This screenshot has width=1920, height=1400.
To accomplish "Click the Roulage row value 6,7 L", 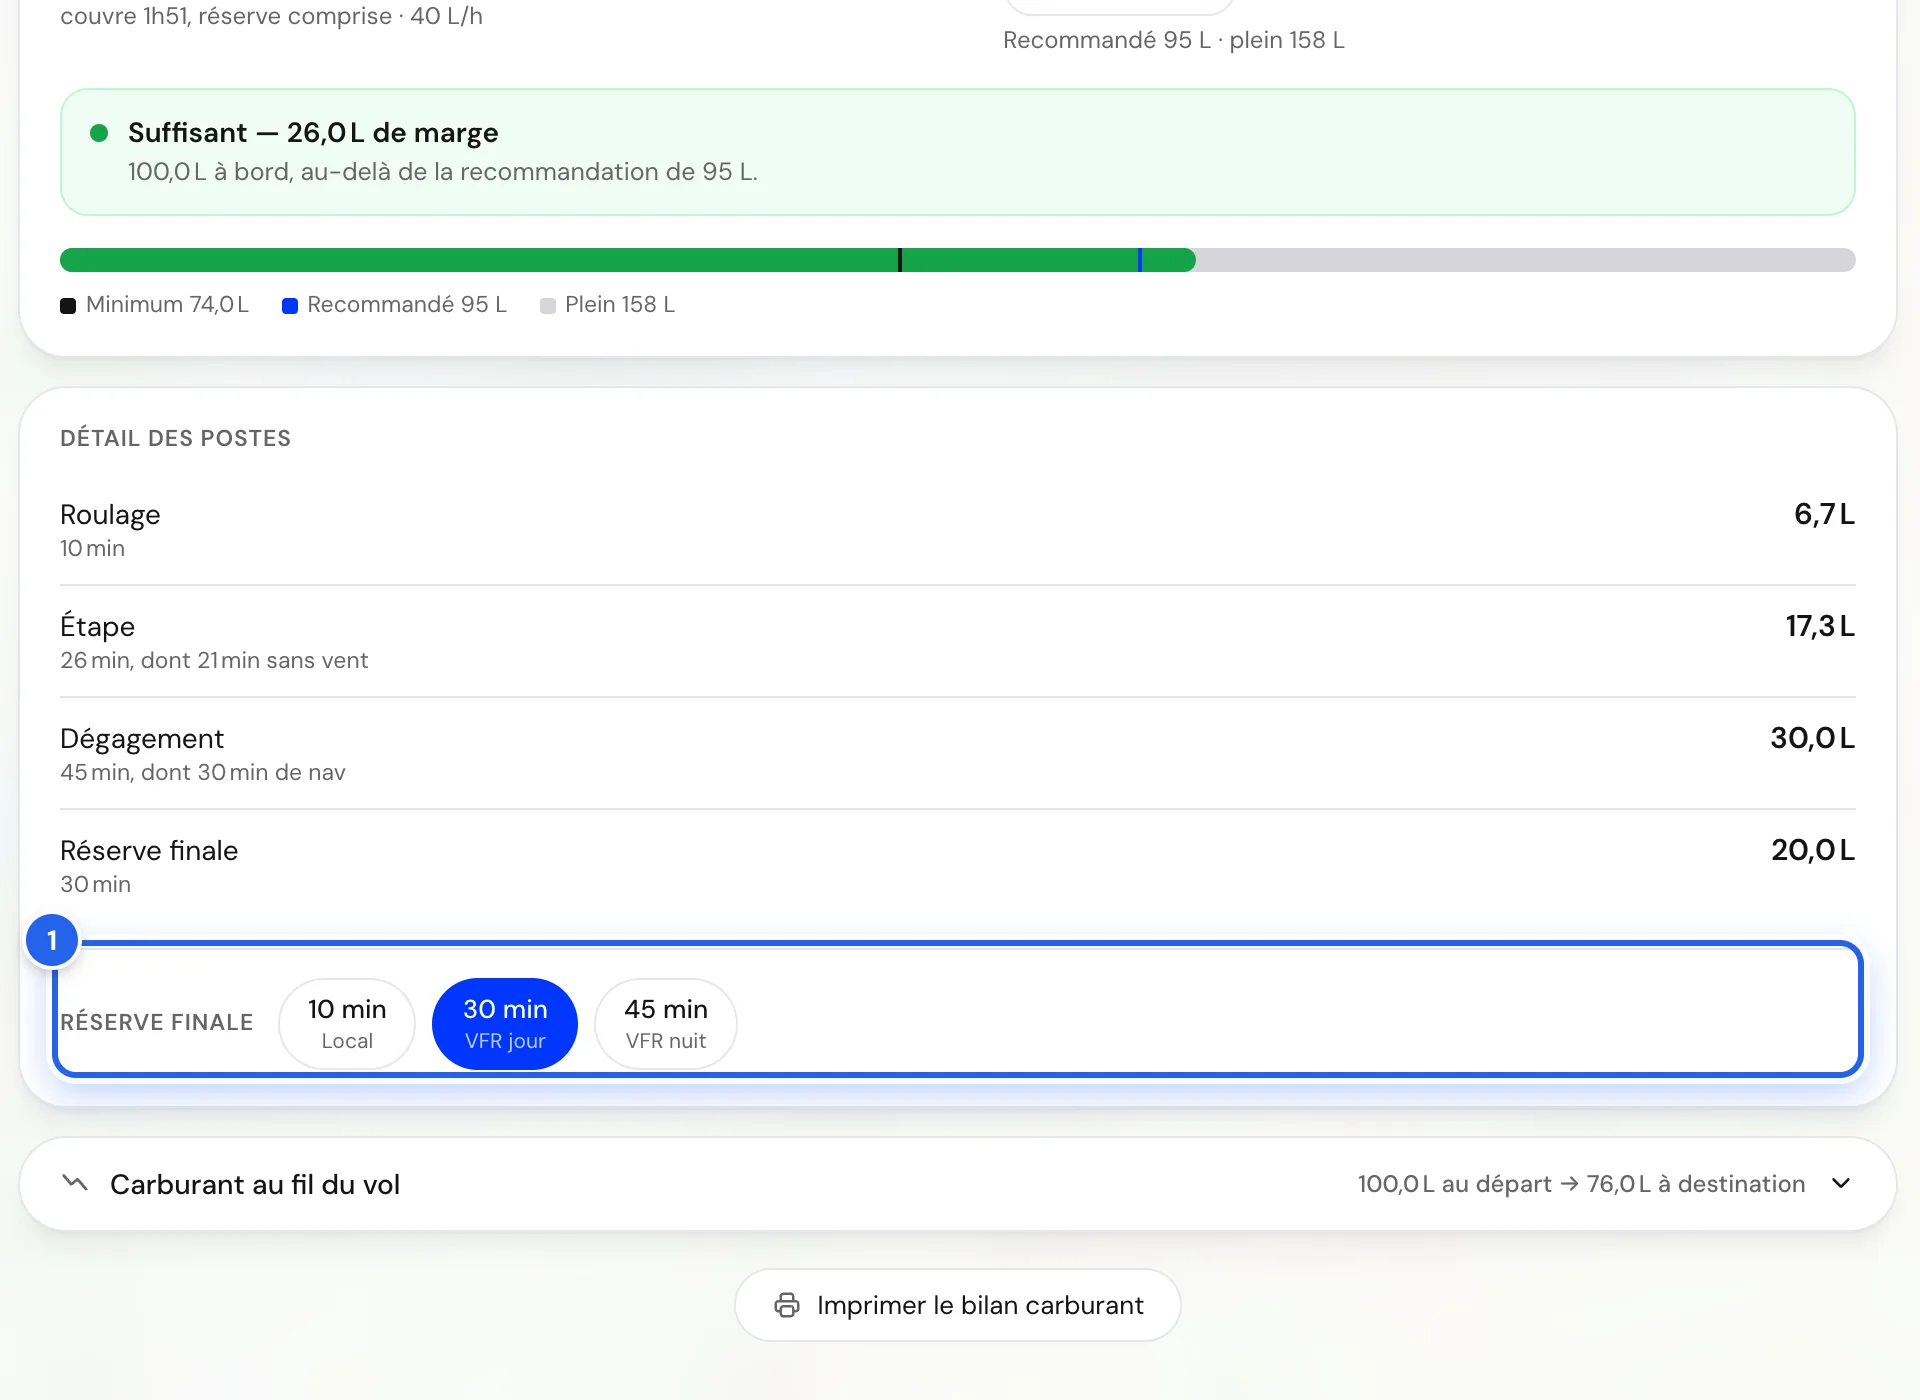I will [1824, 514].
